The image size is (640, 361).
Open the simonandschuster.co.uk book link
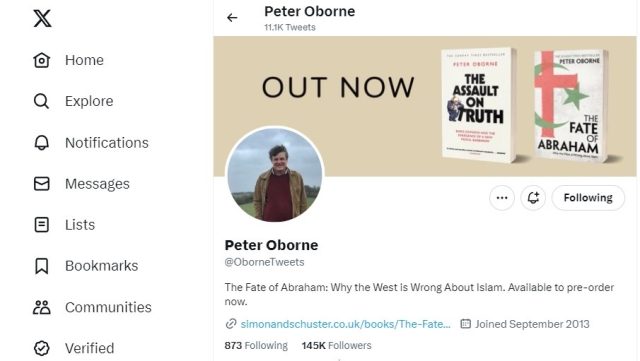pyautogui.click(x=345, y=324)
